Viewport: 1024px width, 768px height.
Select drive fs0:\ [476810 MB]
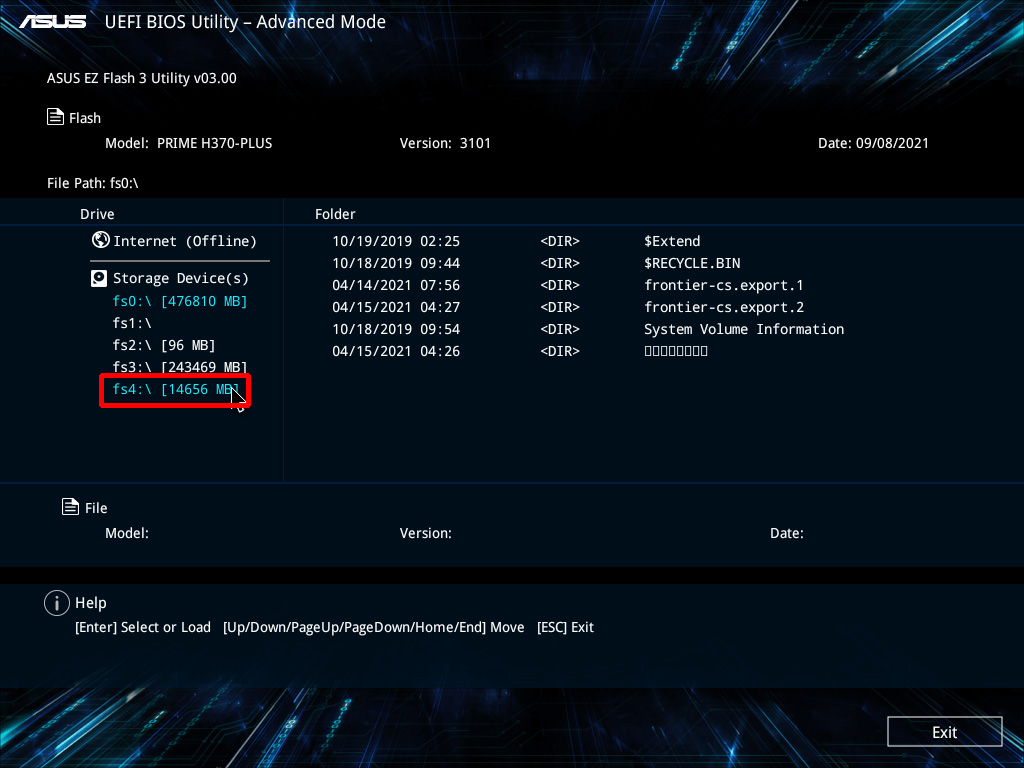point(180,301)
